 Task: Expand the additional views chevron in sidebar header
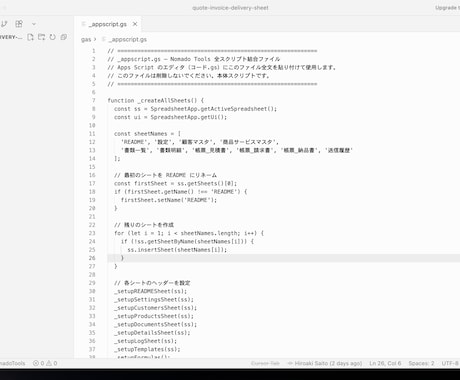click(34, 24)
